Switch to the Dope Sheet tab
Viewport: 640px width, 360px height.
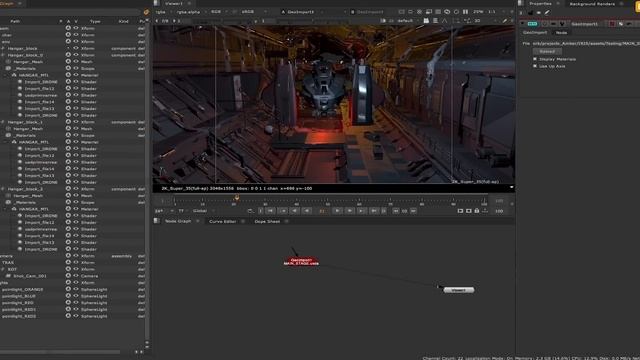(x=267, y=221)
